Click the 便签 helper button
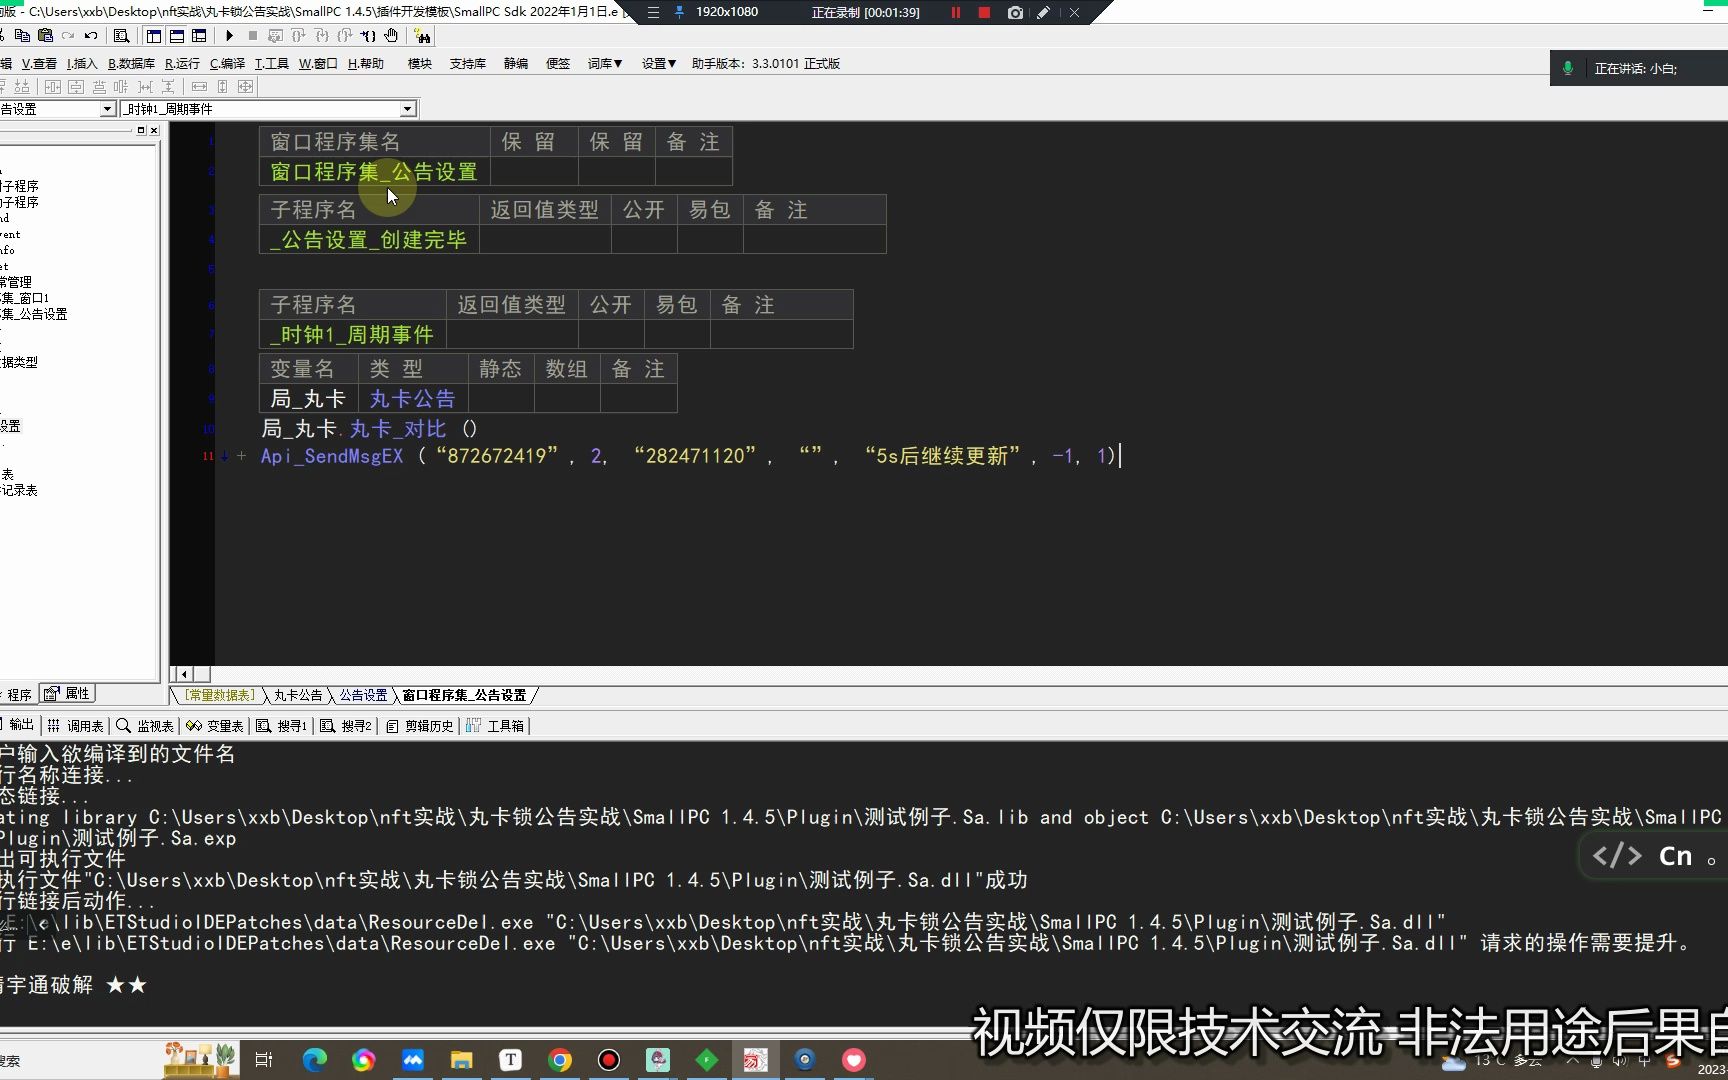The image size is (1728, 1080). [x=558, y=63]
